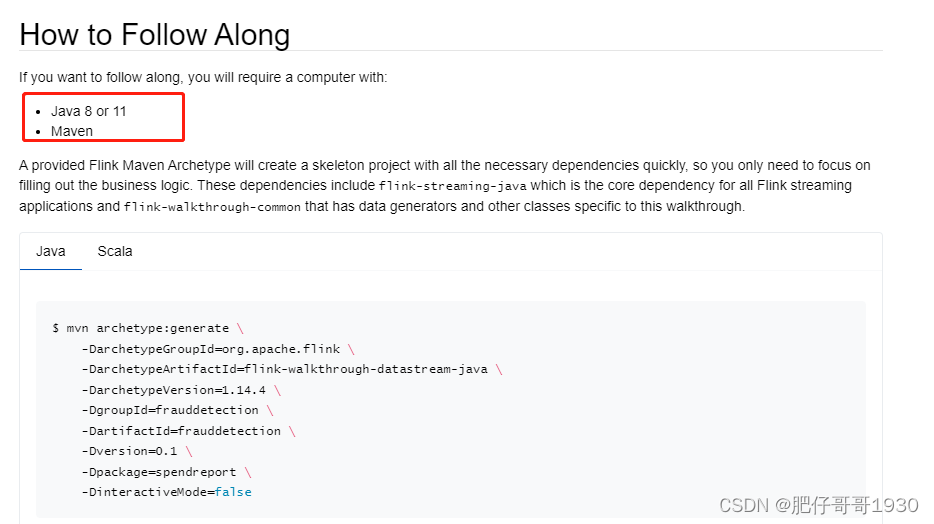Click the -DartifactId=frauddetection line

[x=181, y=431]
